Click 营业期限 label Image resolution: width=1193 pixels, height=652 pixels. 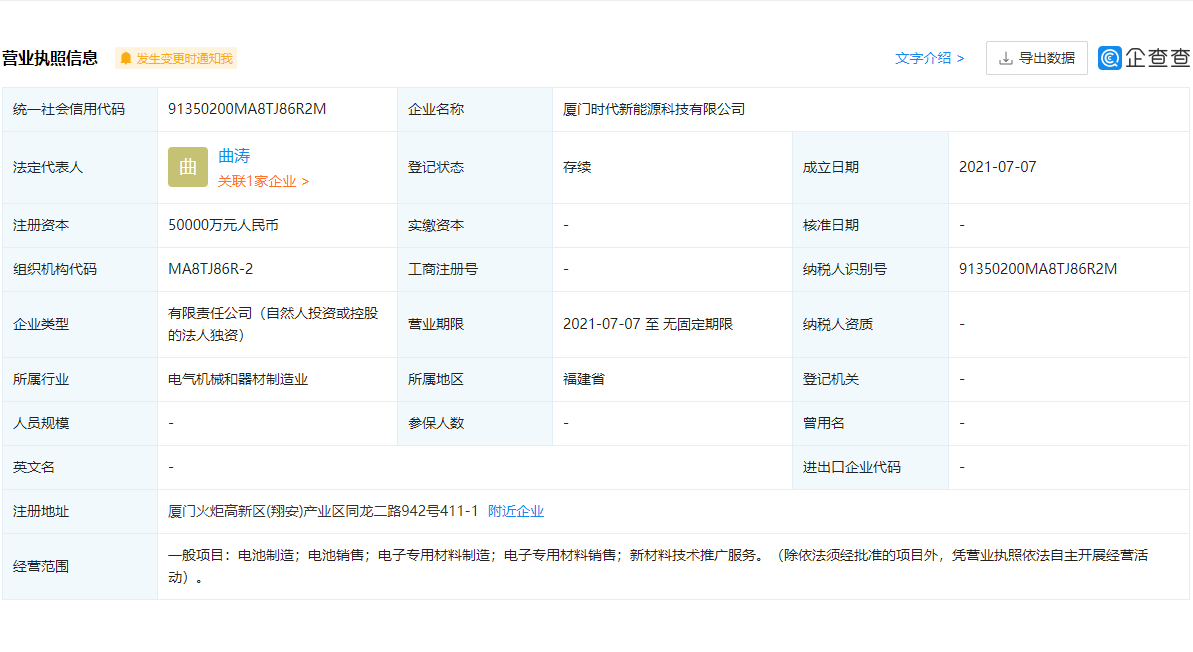[x=436, y=324]
